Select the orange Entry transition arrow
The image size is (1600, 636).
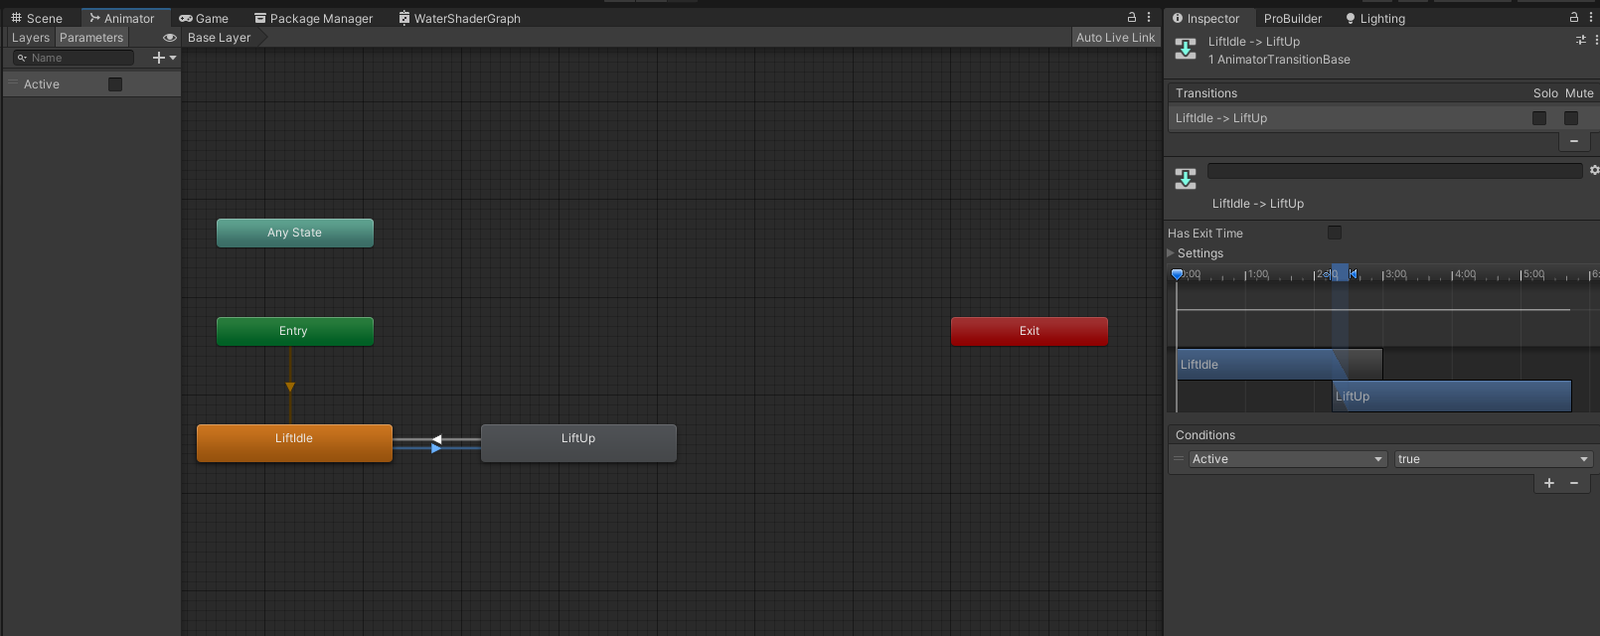(x=290, y=387)
